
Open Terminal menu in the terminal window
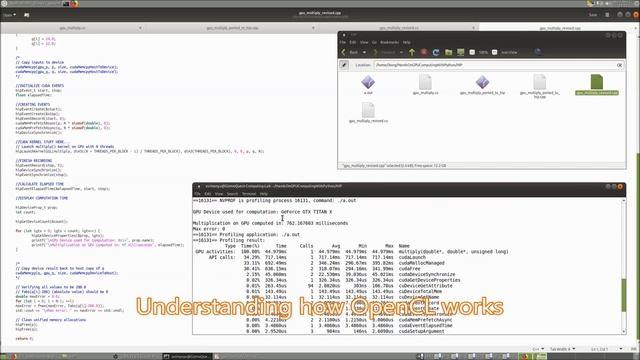point(249,194)
